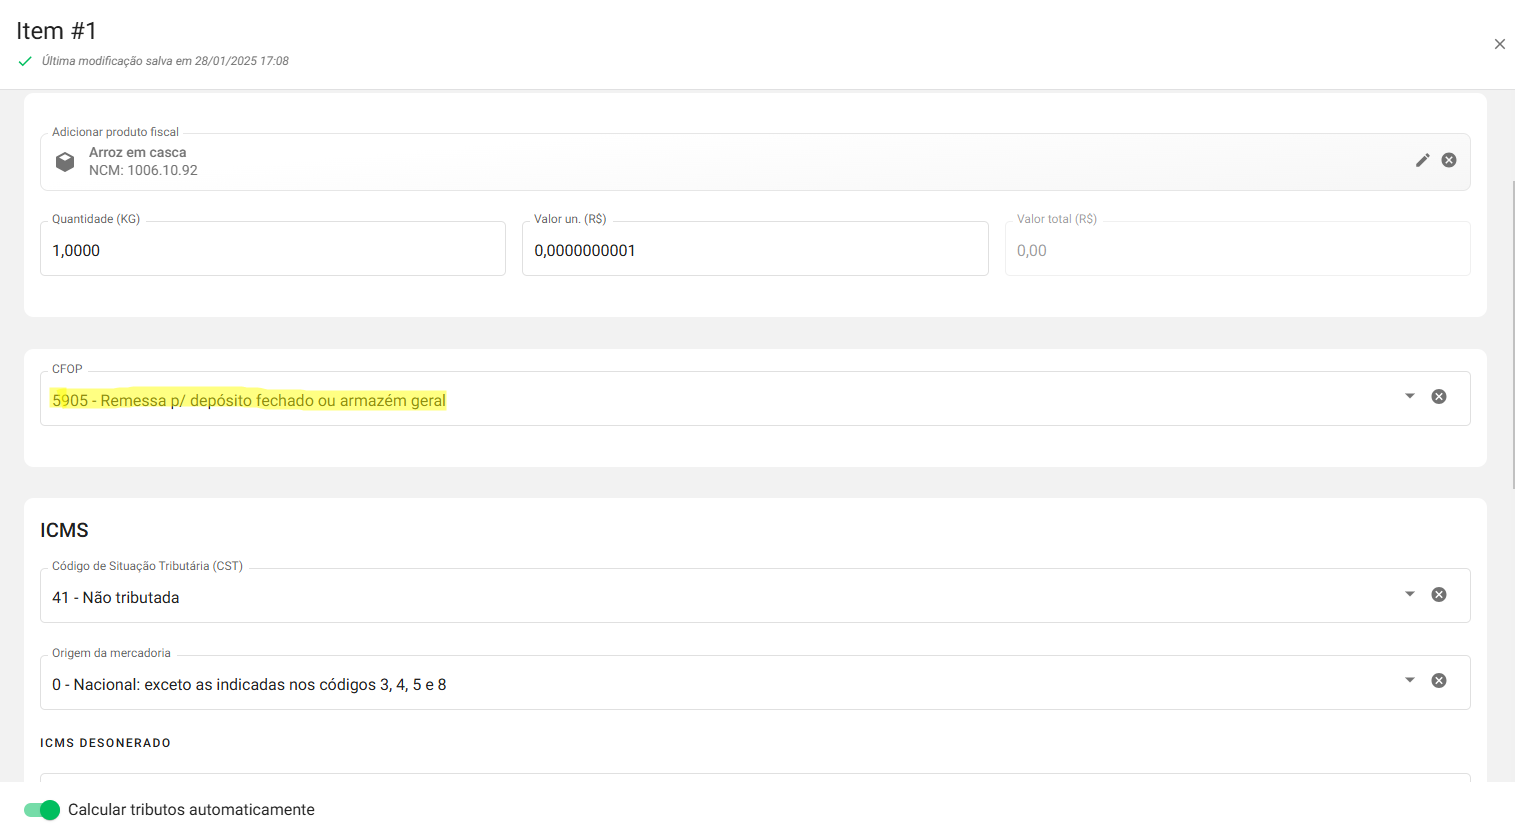Clear the CFOP field selection
This screenshot has width=1515, height=825.
click(1439, 397)
